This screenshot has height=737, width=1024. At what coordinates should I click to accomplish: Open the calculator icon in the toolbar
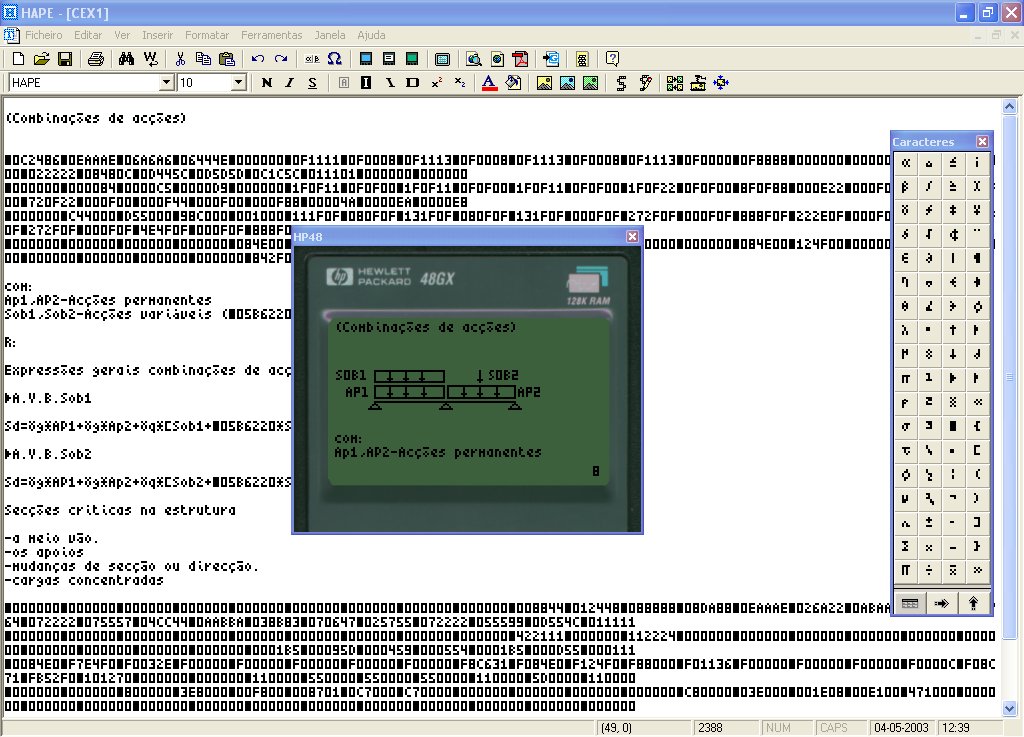click(x=582, y=59)
